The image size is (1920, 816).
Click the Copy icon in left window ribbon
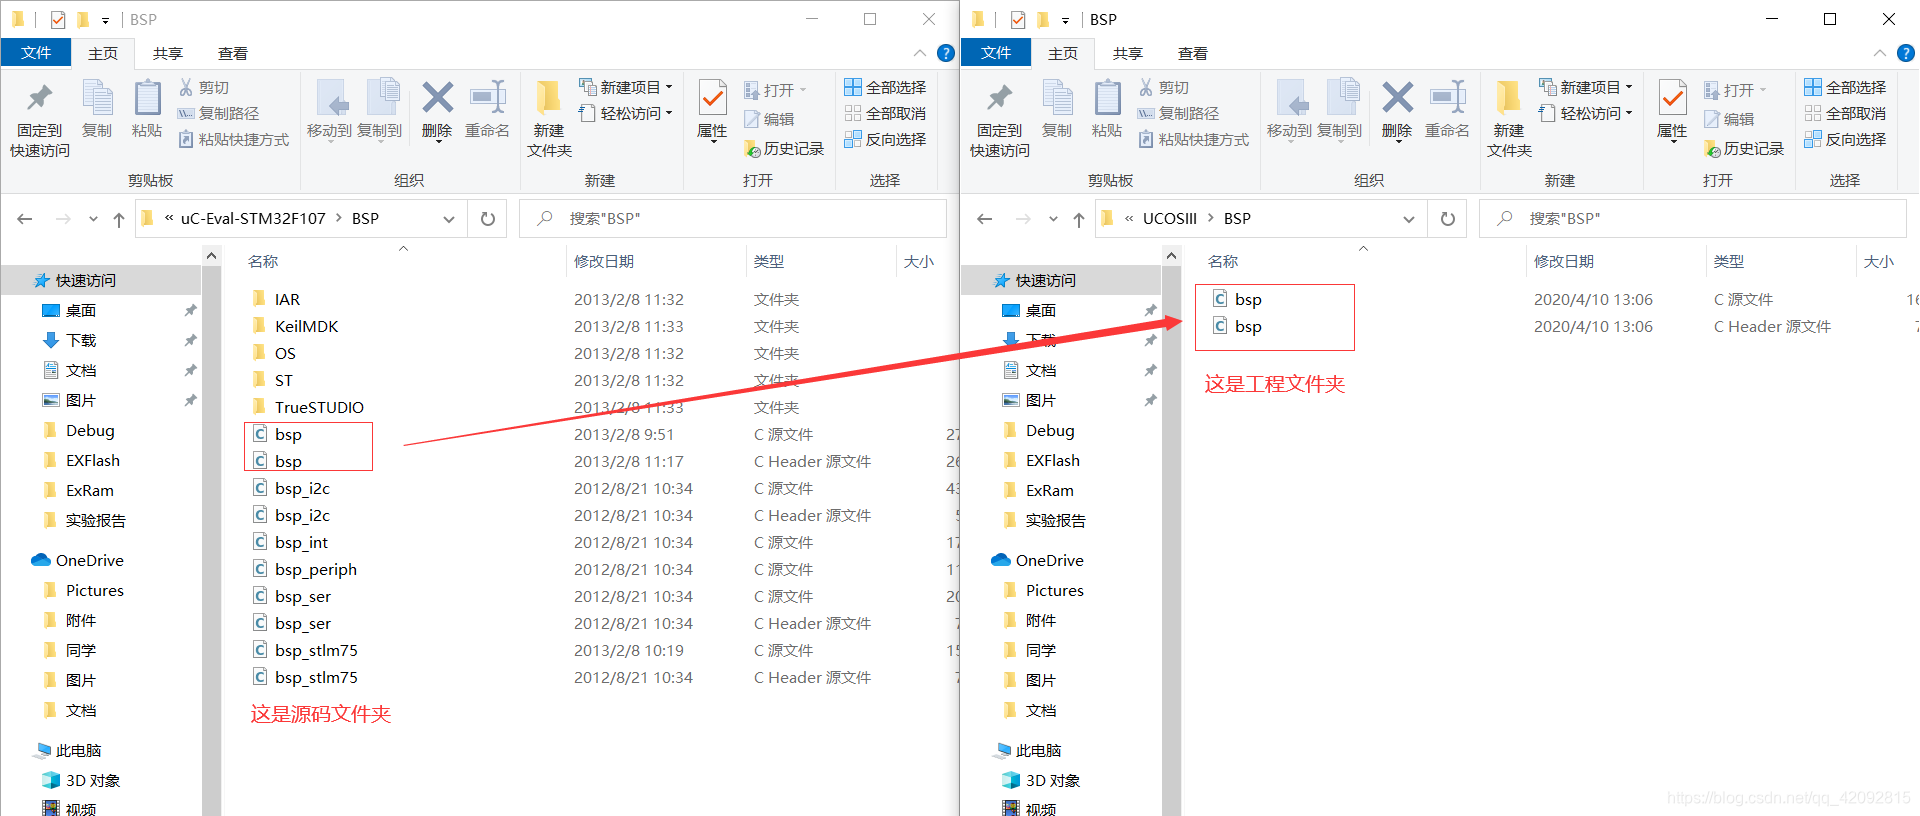[x=97, y=98]
